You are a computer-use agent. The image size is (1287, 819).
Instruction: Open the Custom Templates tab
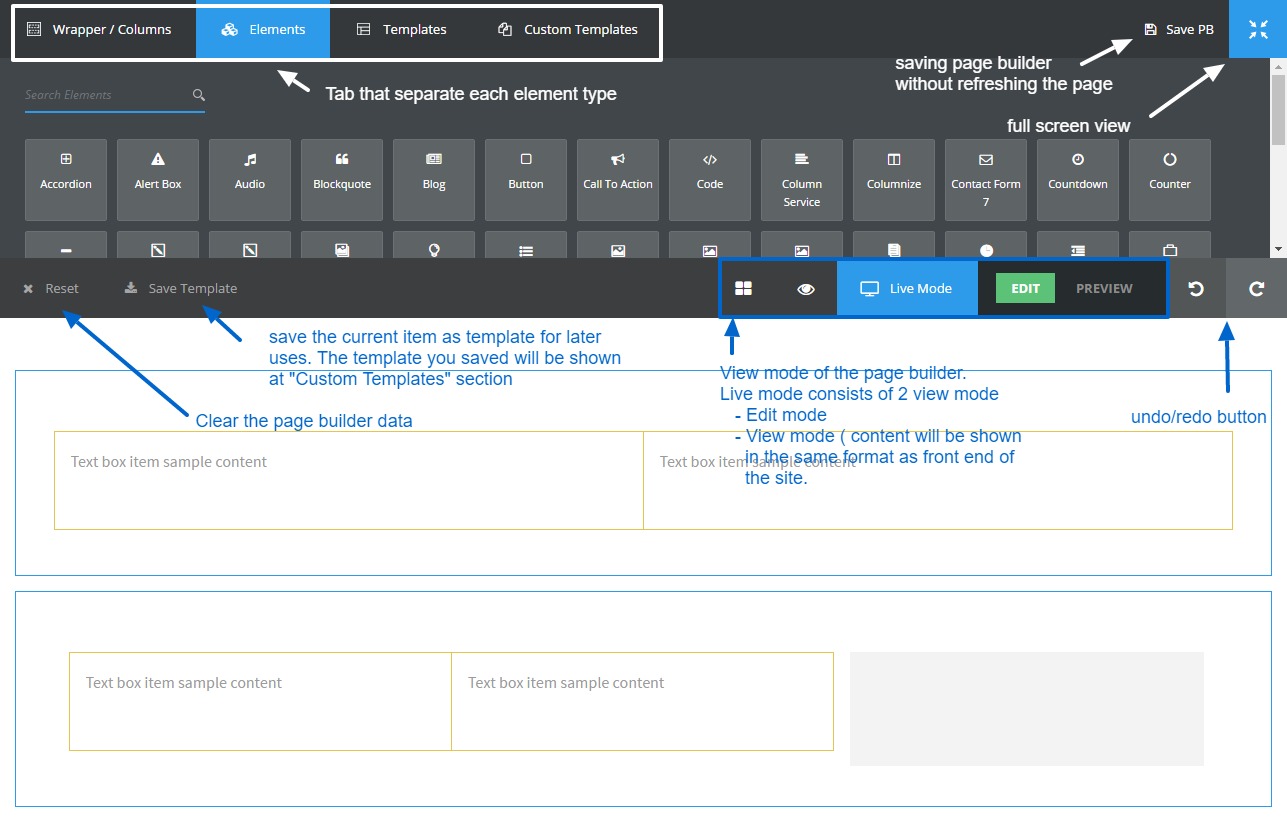pyautogui.click(x=568, y=30)
